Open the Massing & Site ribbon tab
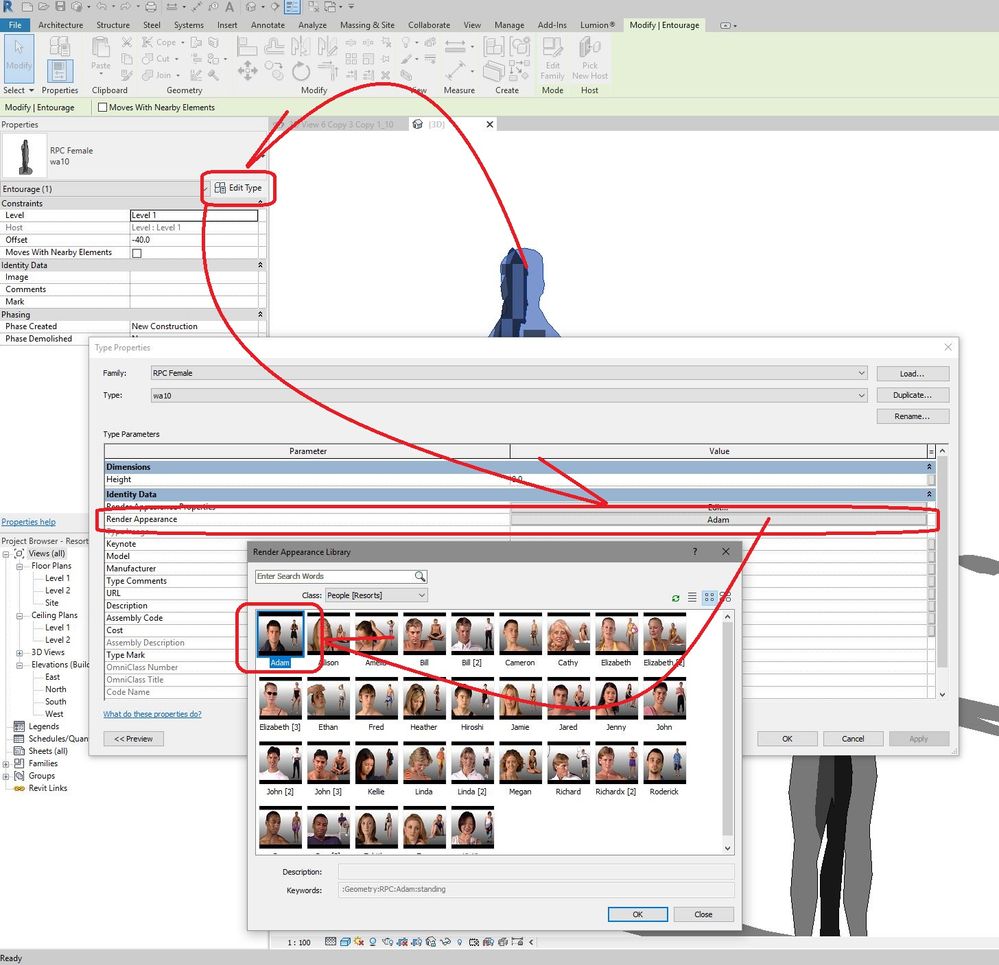Screen dimensions: 999x965 [x=367, y=25]
